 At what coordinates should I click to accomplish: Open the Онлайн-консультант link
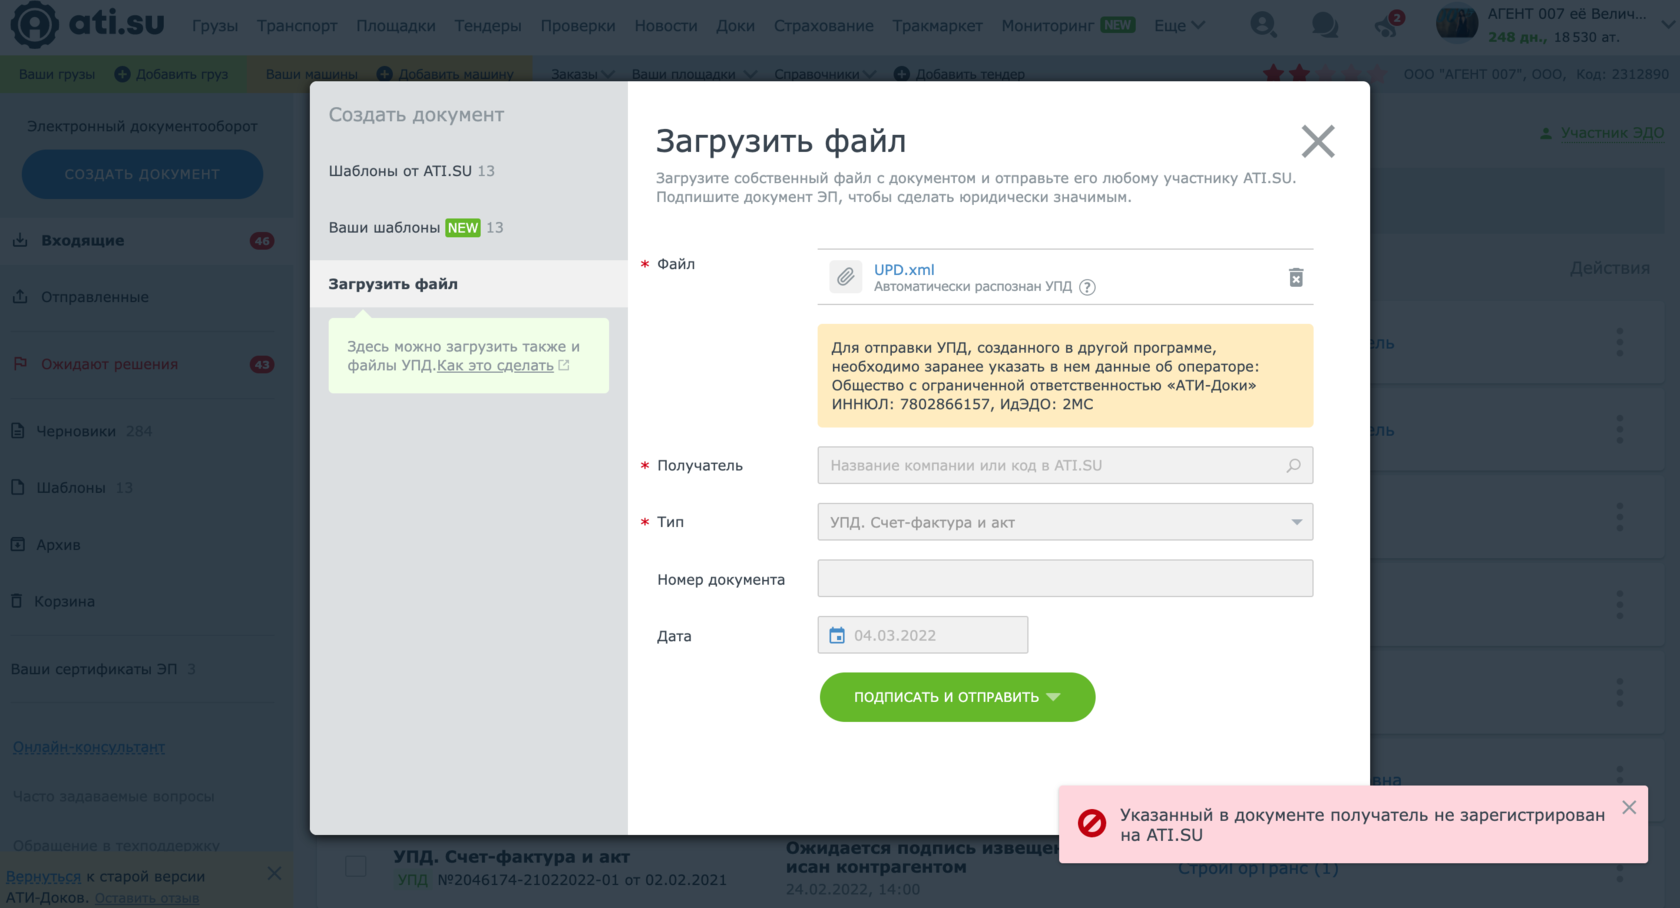point(89,747)
